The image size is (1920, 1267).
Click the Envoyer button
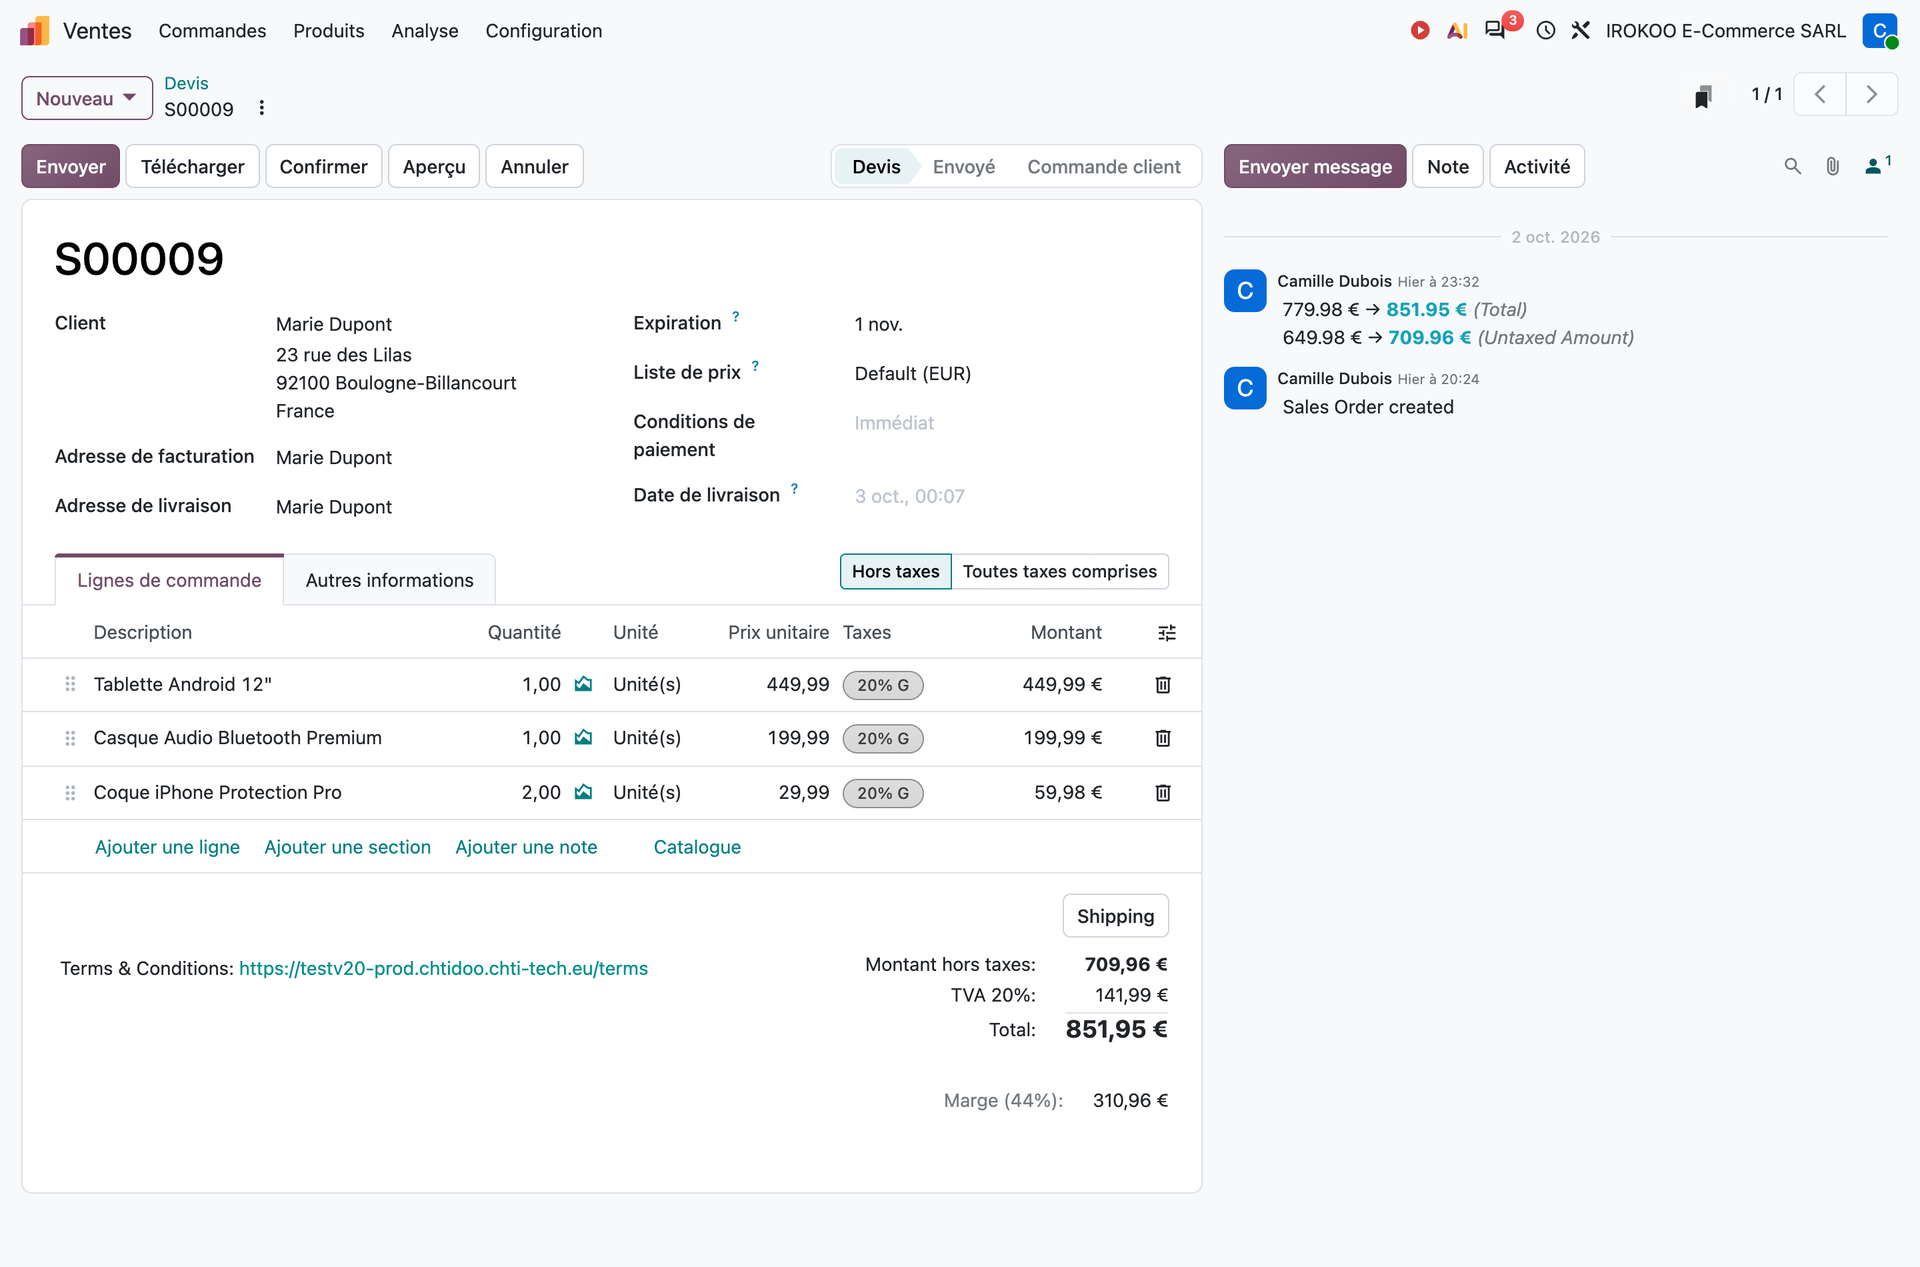(x=71, y=167)
